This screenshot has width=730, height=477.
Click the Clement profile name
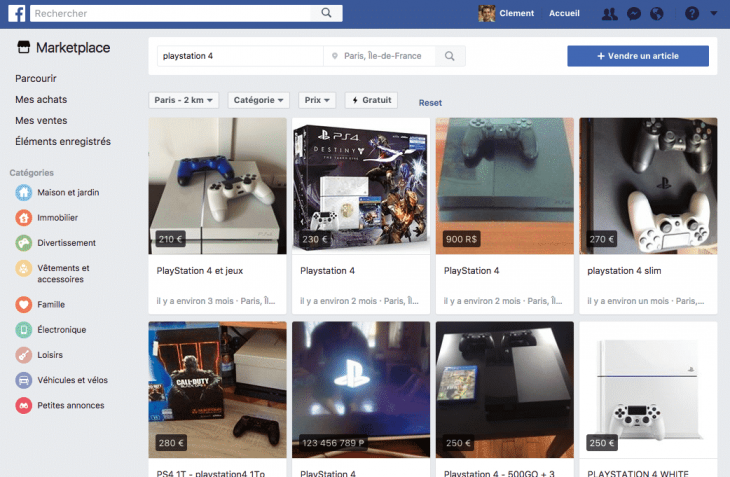(516, 13)
